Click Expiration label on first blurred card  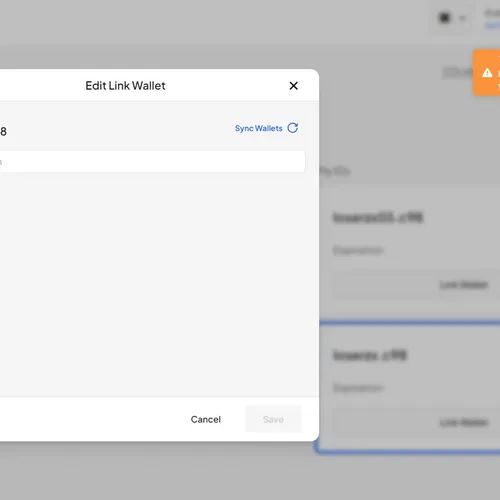coord(358,250)
